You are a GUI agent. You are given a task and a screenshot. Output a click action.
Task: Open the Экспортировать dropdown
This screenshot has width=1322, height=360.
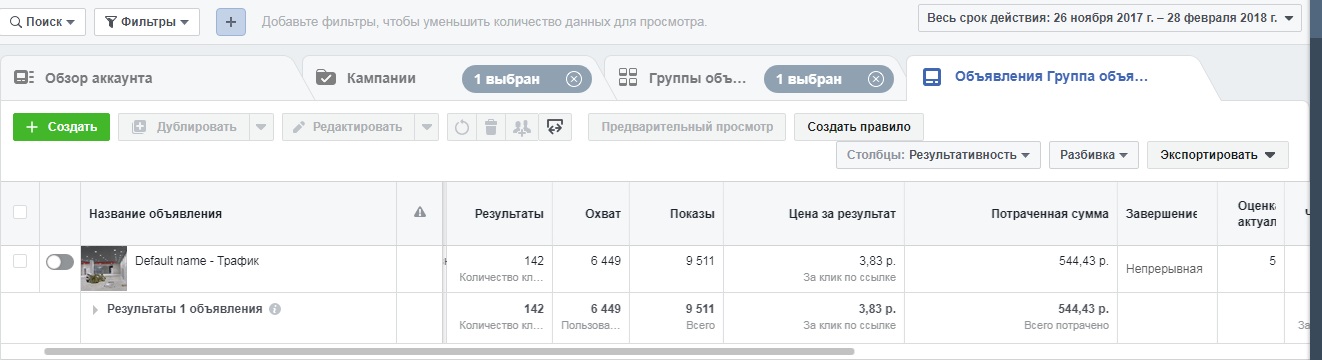click(x=1218, y=155)
